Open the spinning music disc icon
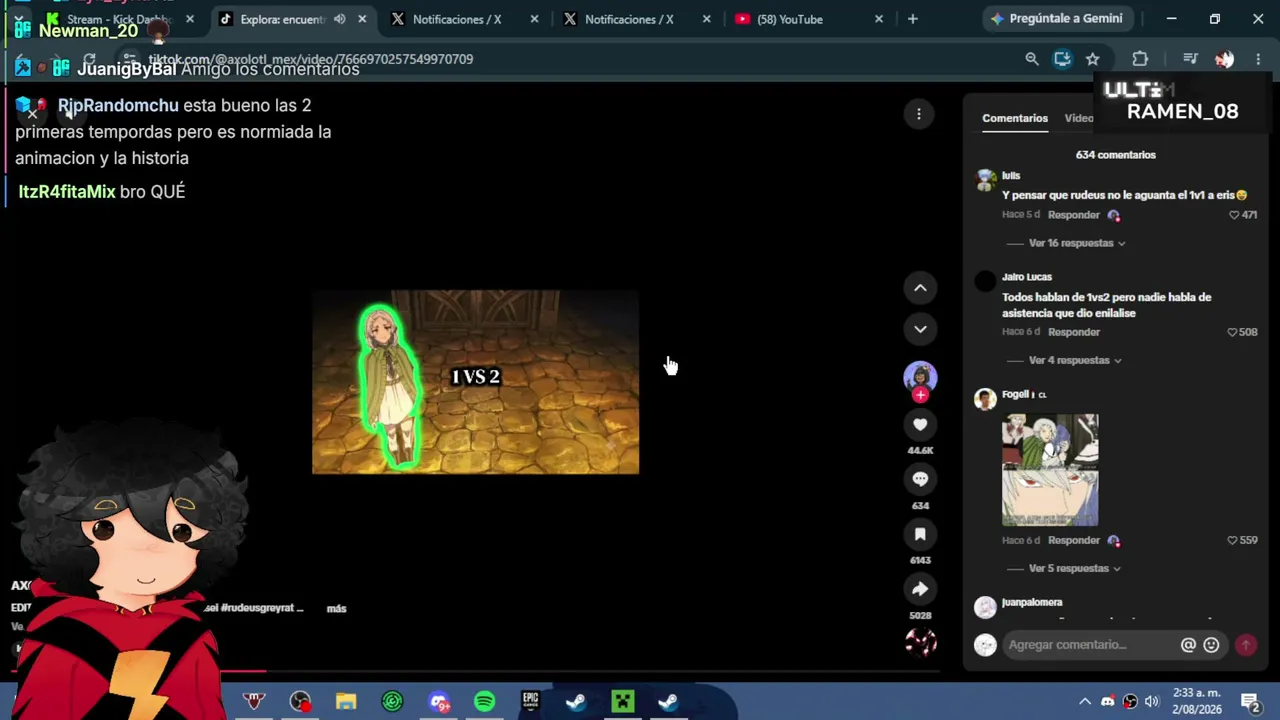The width and height of the screenshot is (1280, 720). [920, 642]
